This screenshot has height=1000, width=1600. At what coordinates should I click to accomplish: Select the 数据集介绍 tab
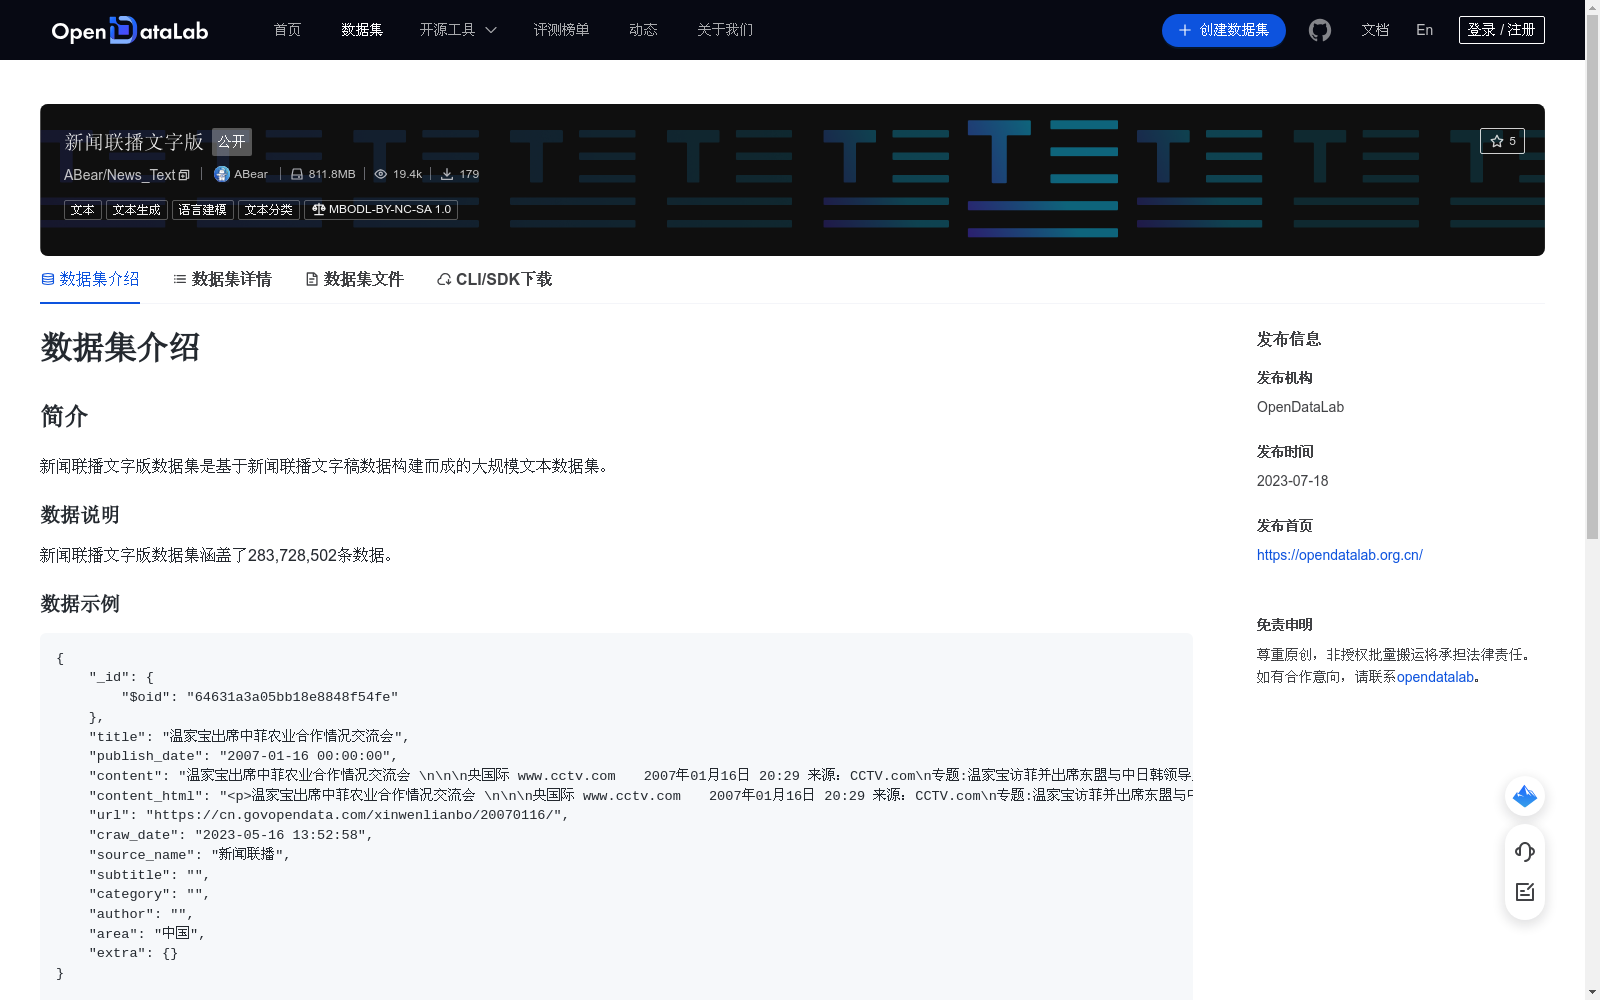tap(90, 279)
